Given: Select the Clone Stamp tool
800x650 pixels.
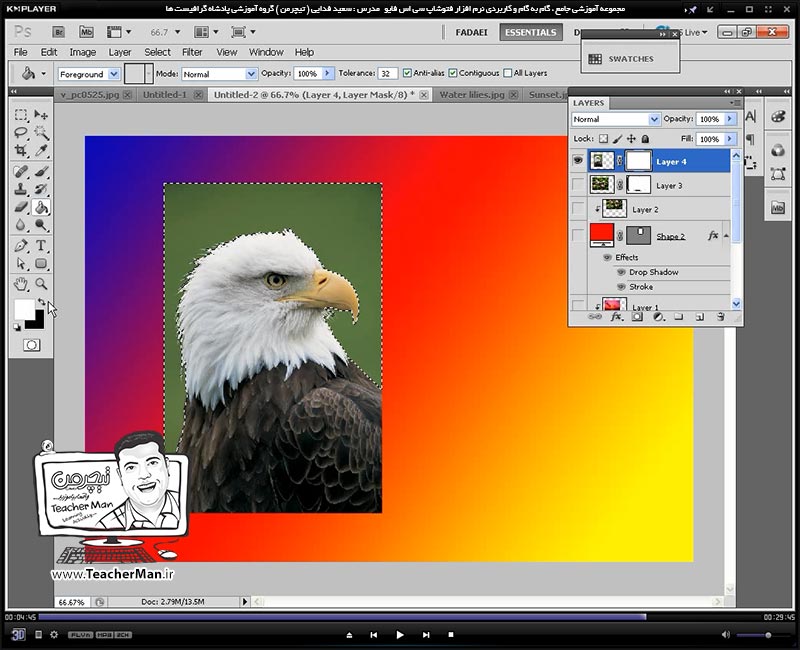Looking at the screenshot, I should tap(21, 189).
